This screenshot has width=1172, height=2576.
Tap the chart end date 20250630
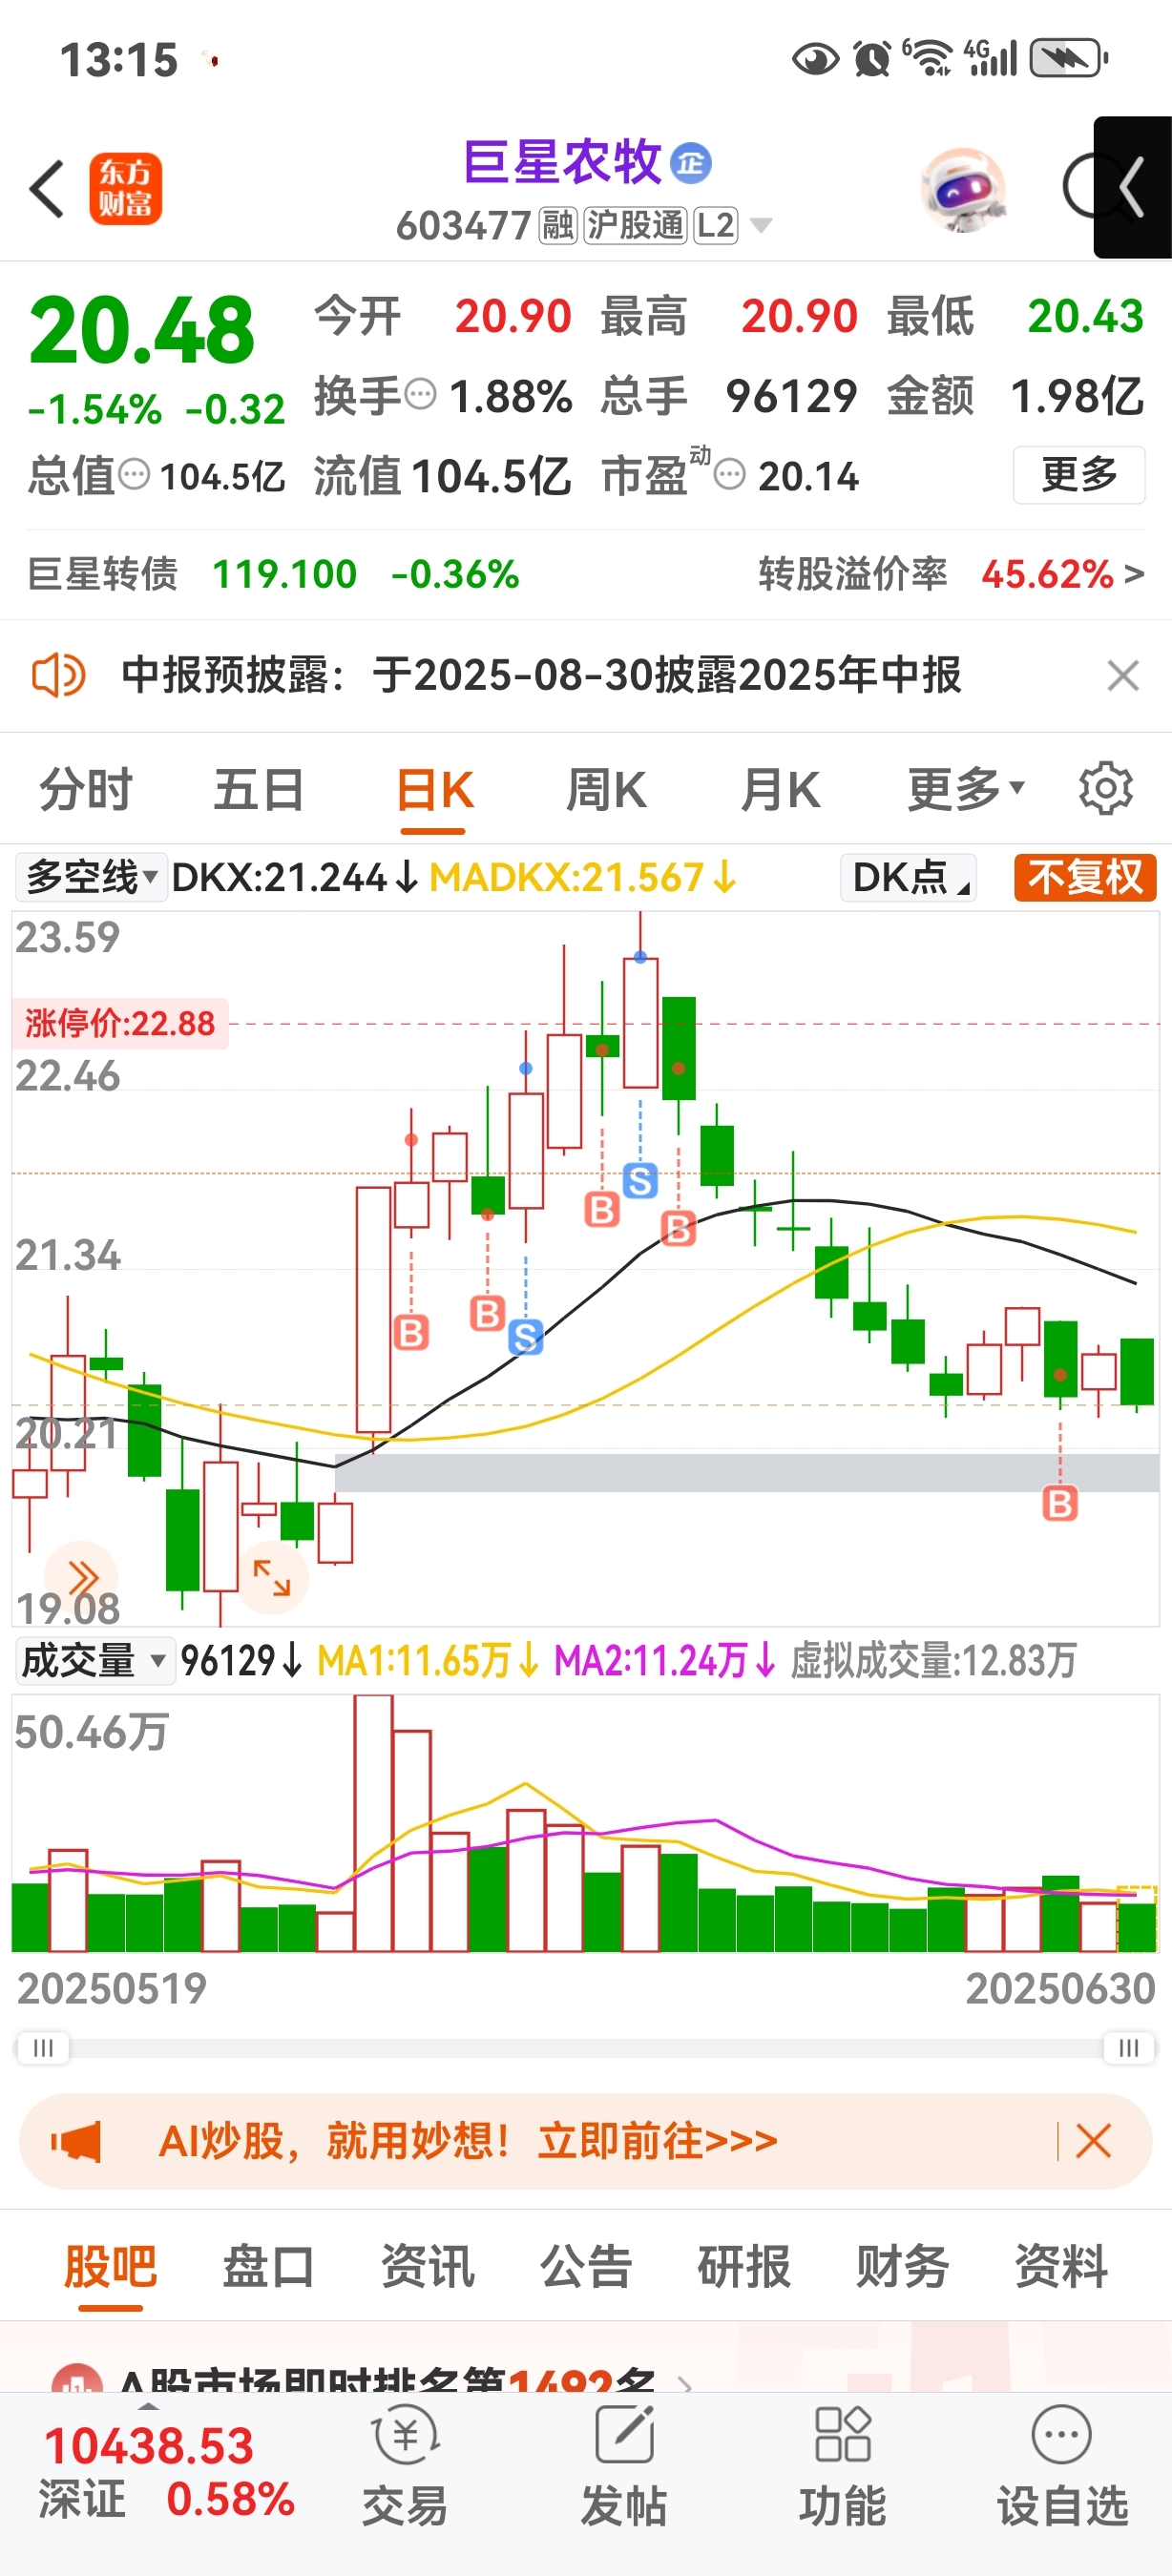pos(1060,1988)
